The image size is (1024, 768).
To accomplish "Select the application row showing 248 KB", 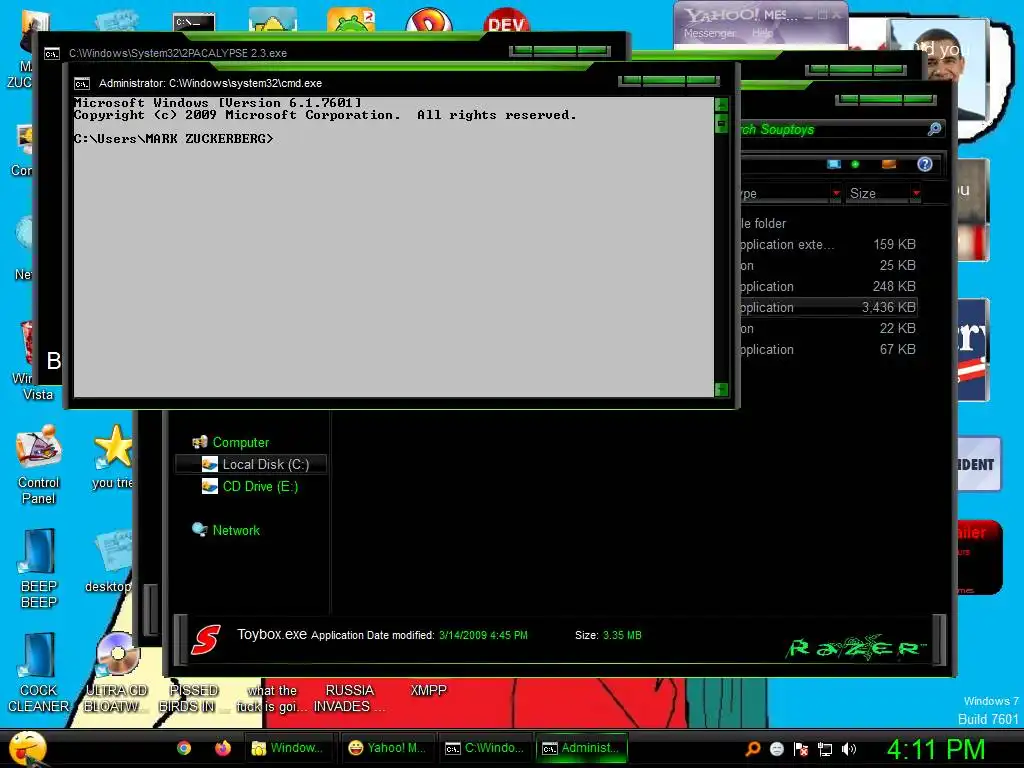I will (x=828, y=286).
